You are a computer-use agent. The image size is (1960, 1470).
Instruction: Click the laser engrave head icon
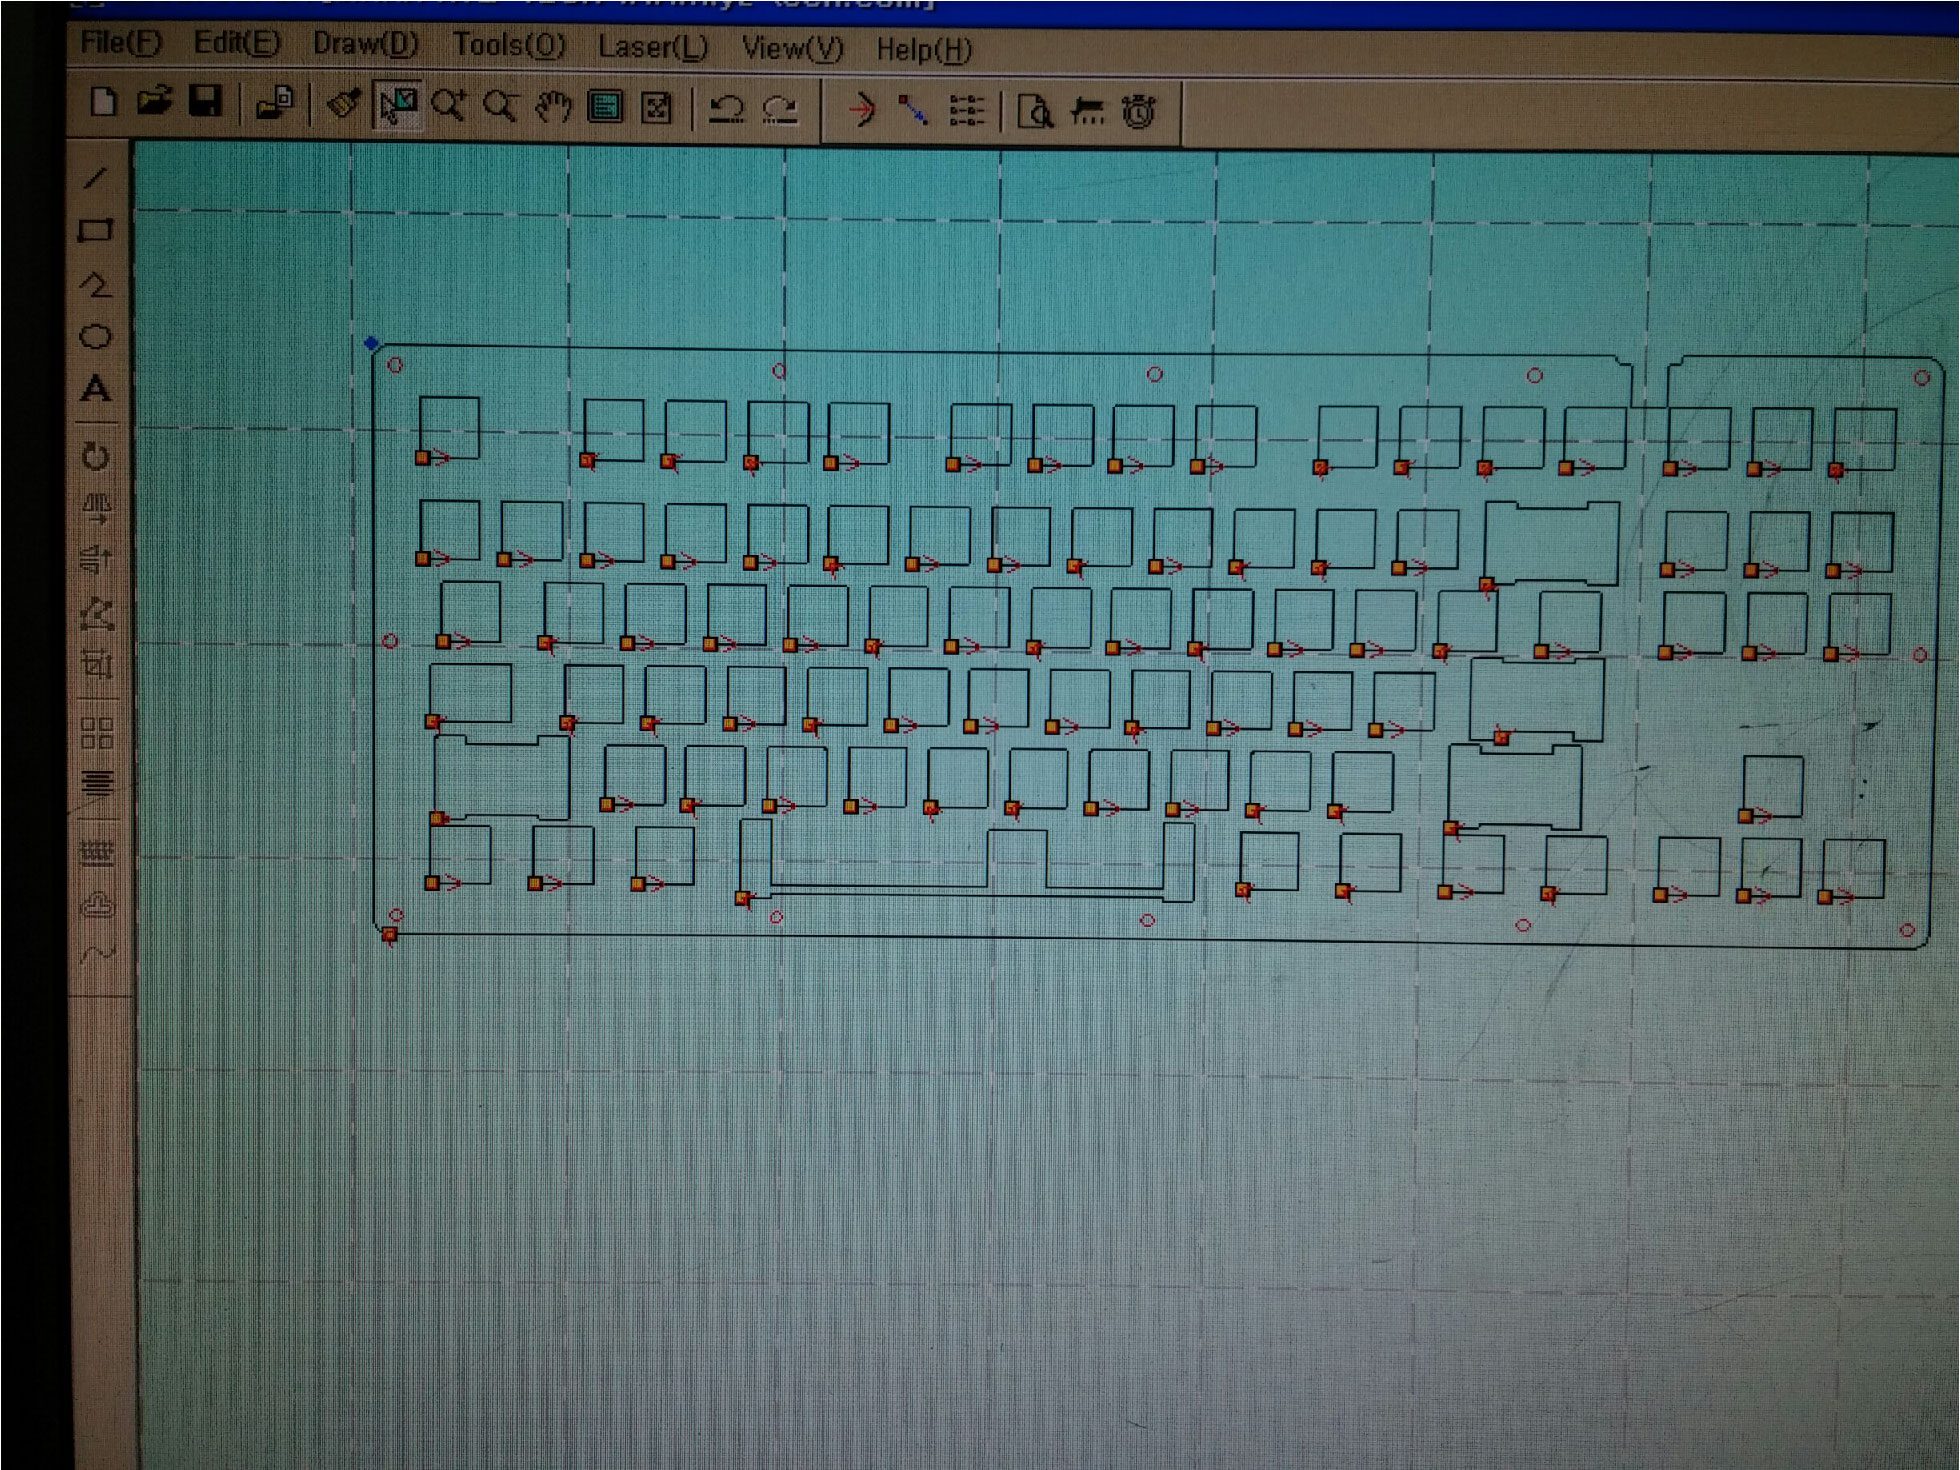click(1087, 112)
